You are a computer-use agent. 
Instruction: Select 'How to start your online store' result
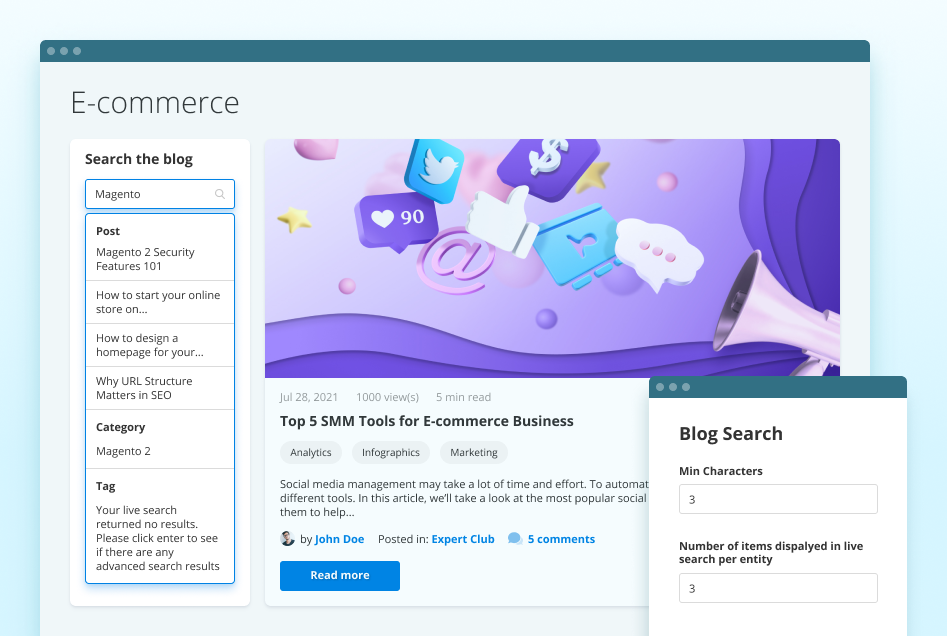[158, 302]
